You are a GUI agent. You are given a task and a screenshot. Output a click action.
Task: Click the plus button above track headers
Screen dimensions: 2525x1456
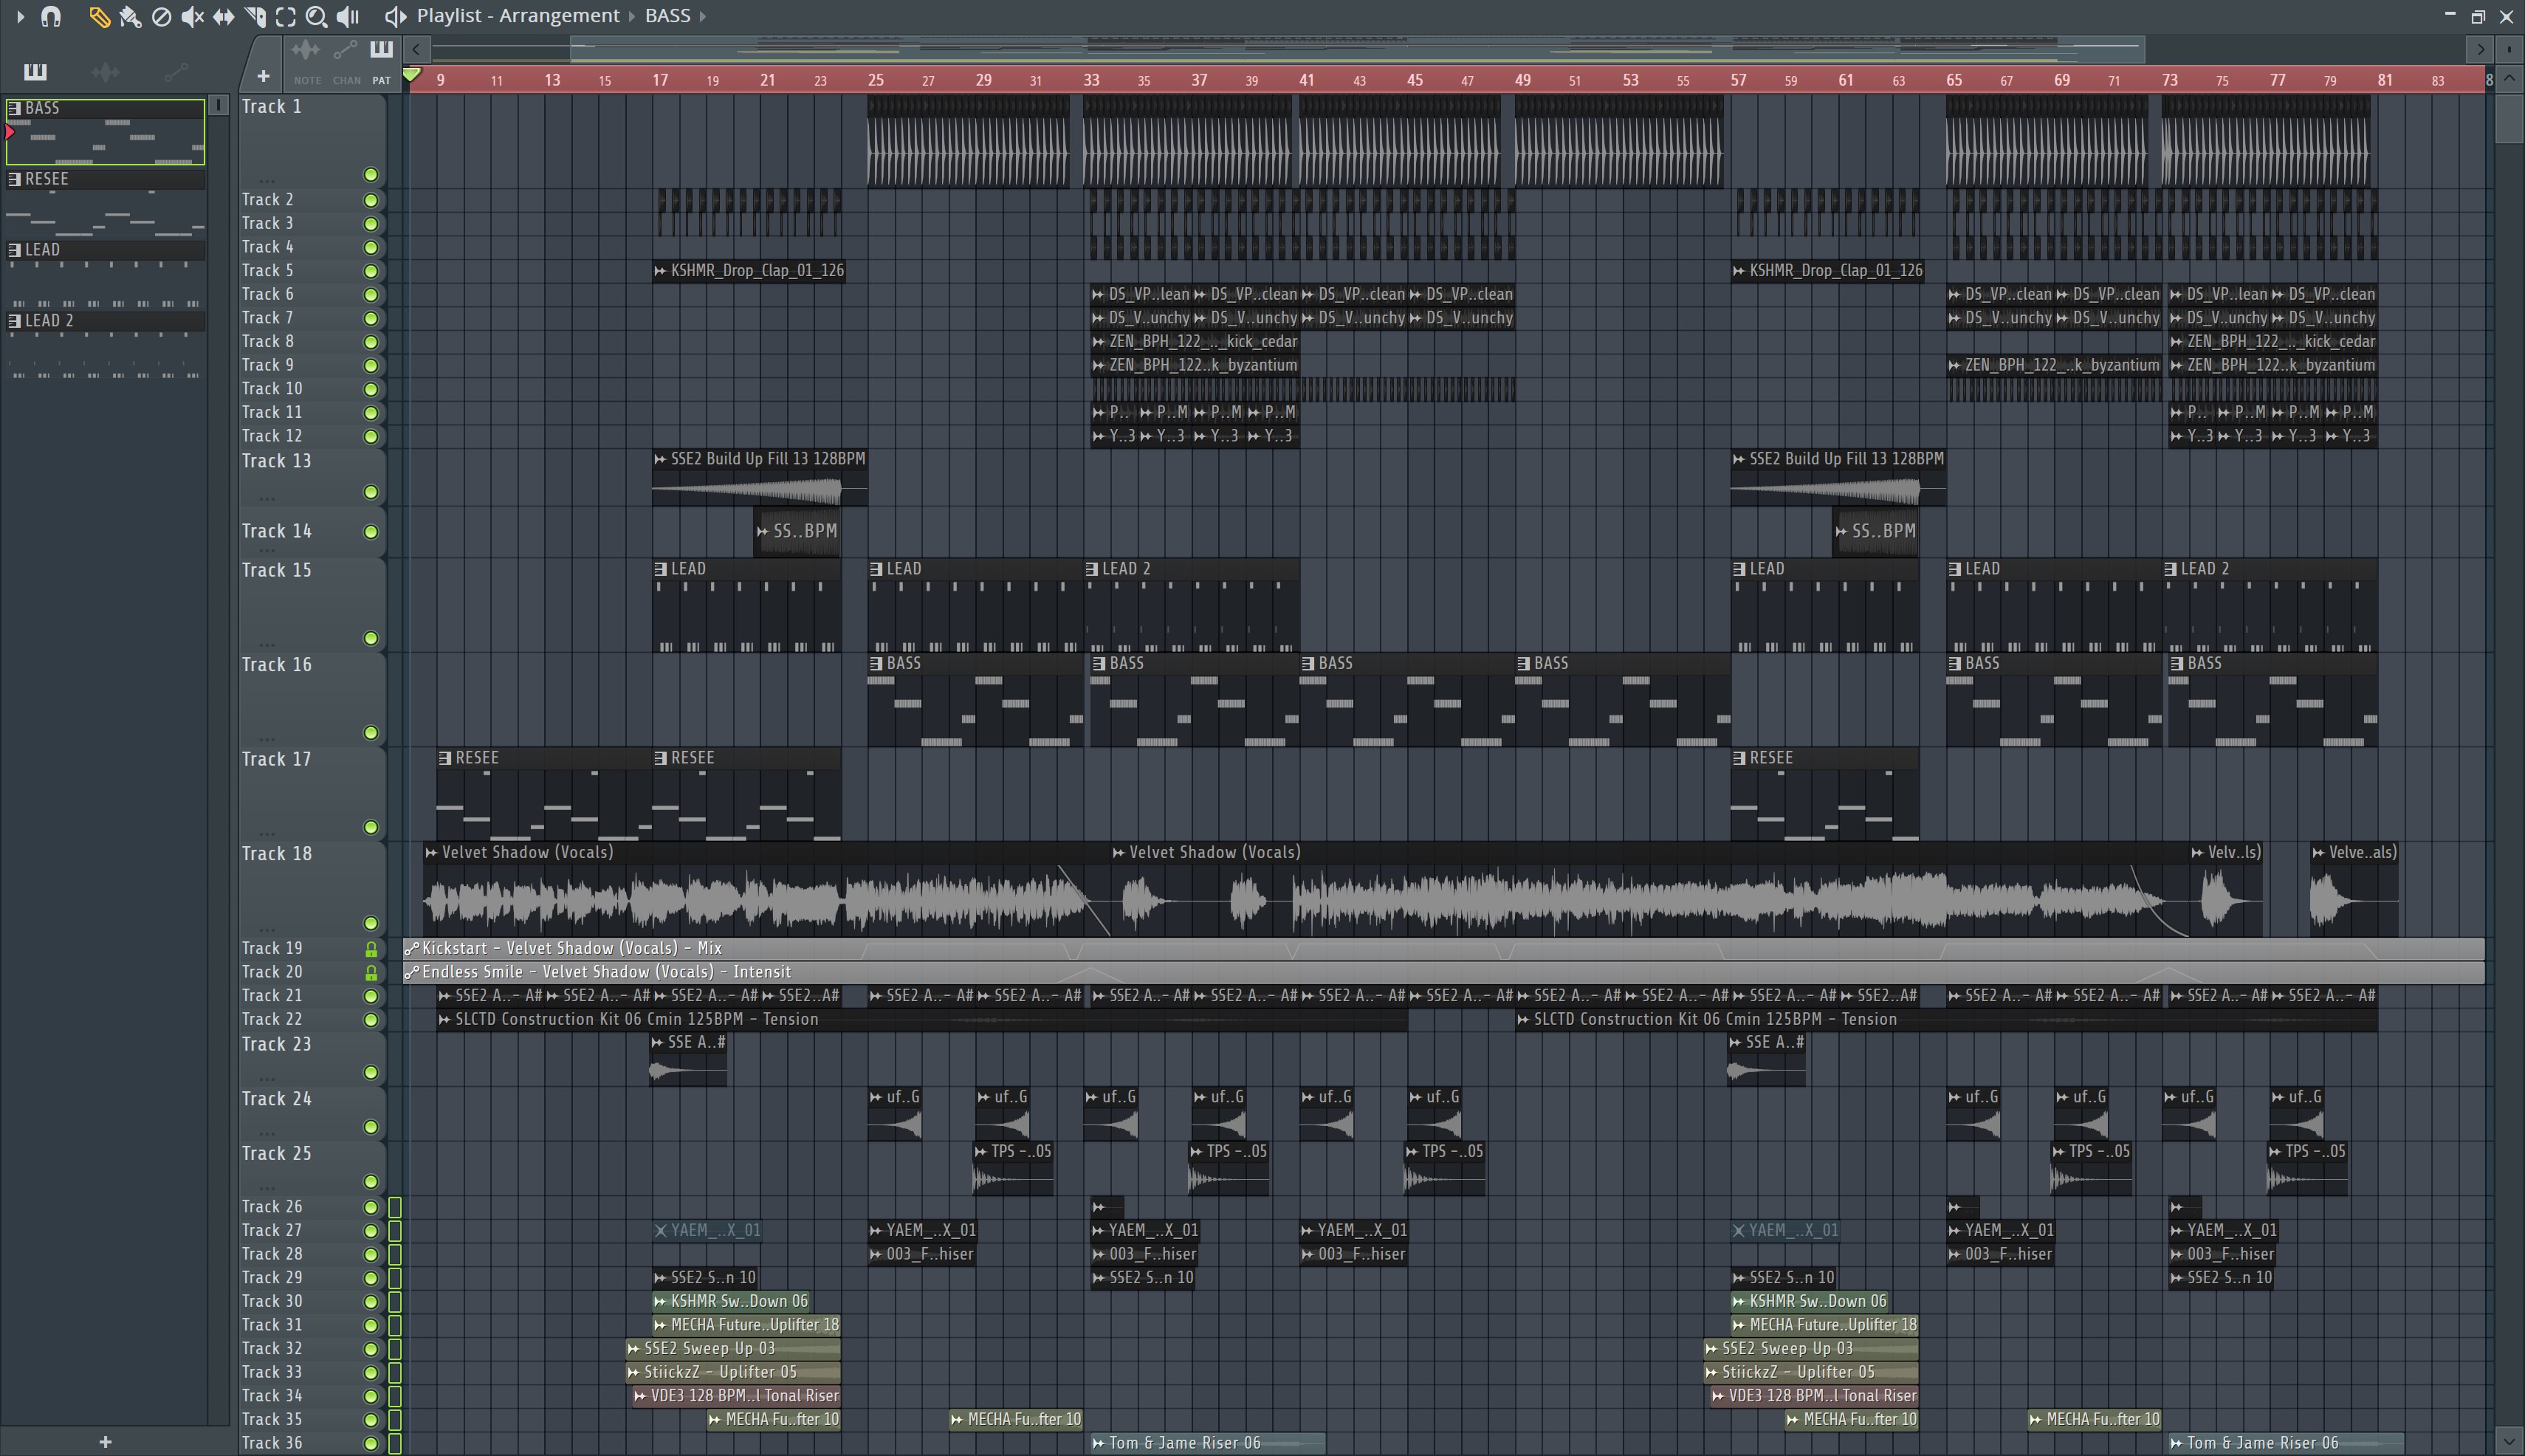[263, 75]
